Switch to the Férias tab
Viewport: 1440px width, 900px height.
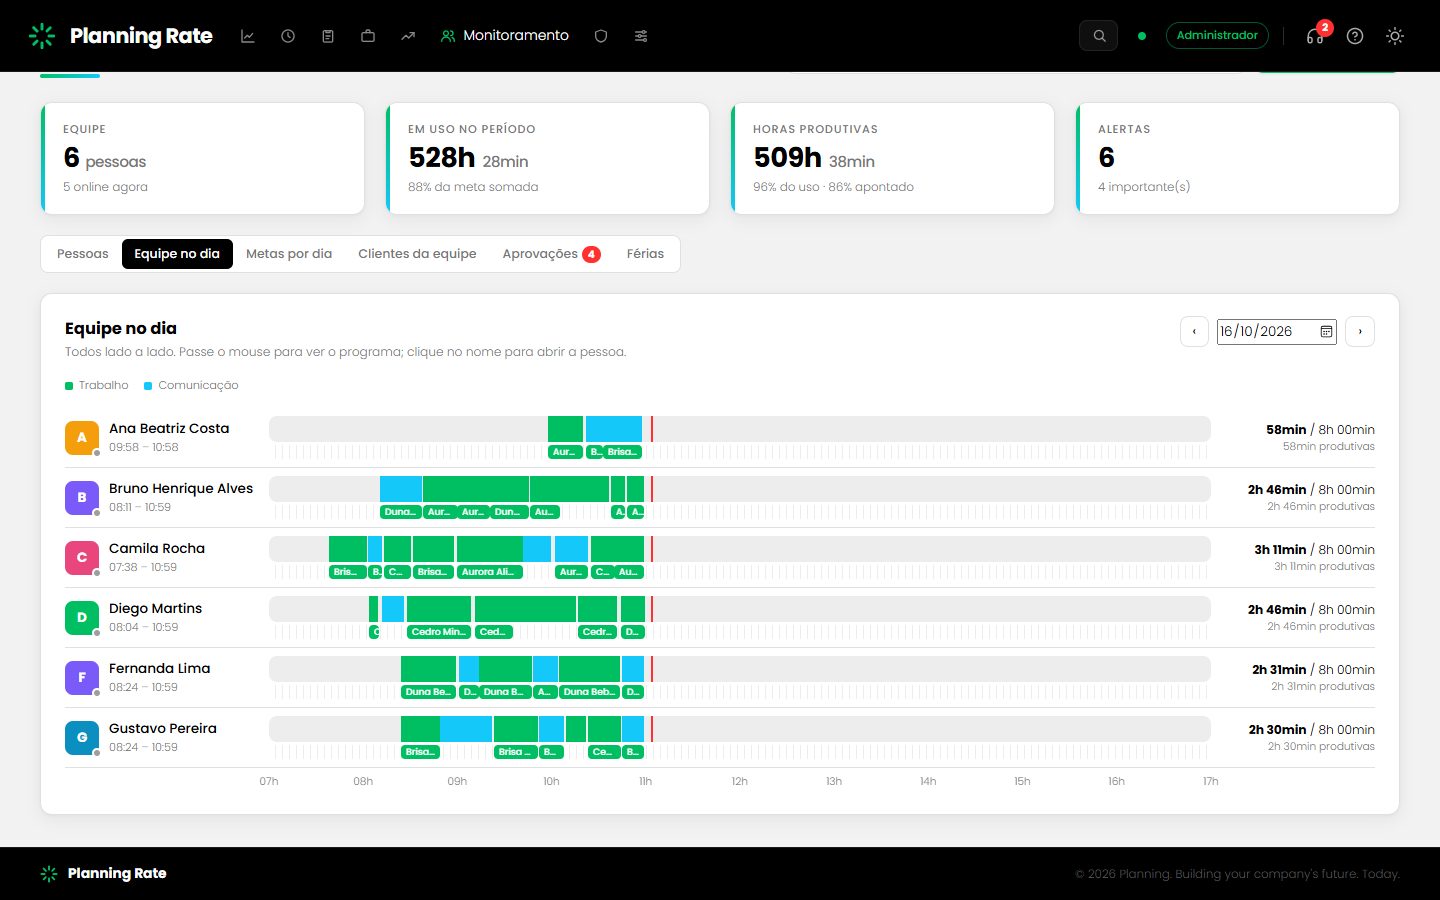pyautogui.click(x=645, y=254)
